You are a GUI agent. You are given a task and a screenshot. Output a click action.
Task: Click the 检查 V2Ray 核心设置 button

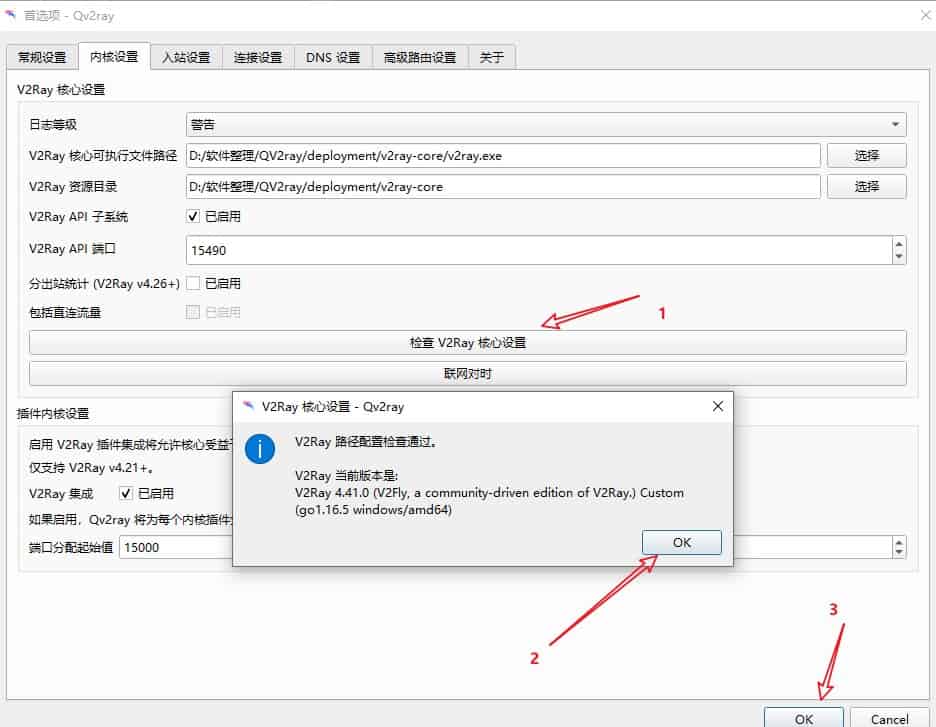pyautogui.click(x=467, y=343)
